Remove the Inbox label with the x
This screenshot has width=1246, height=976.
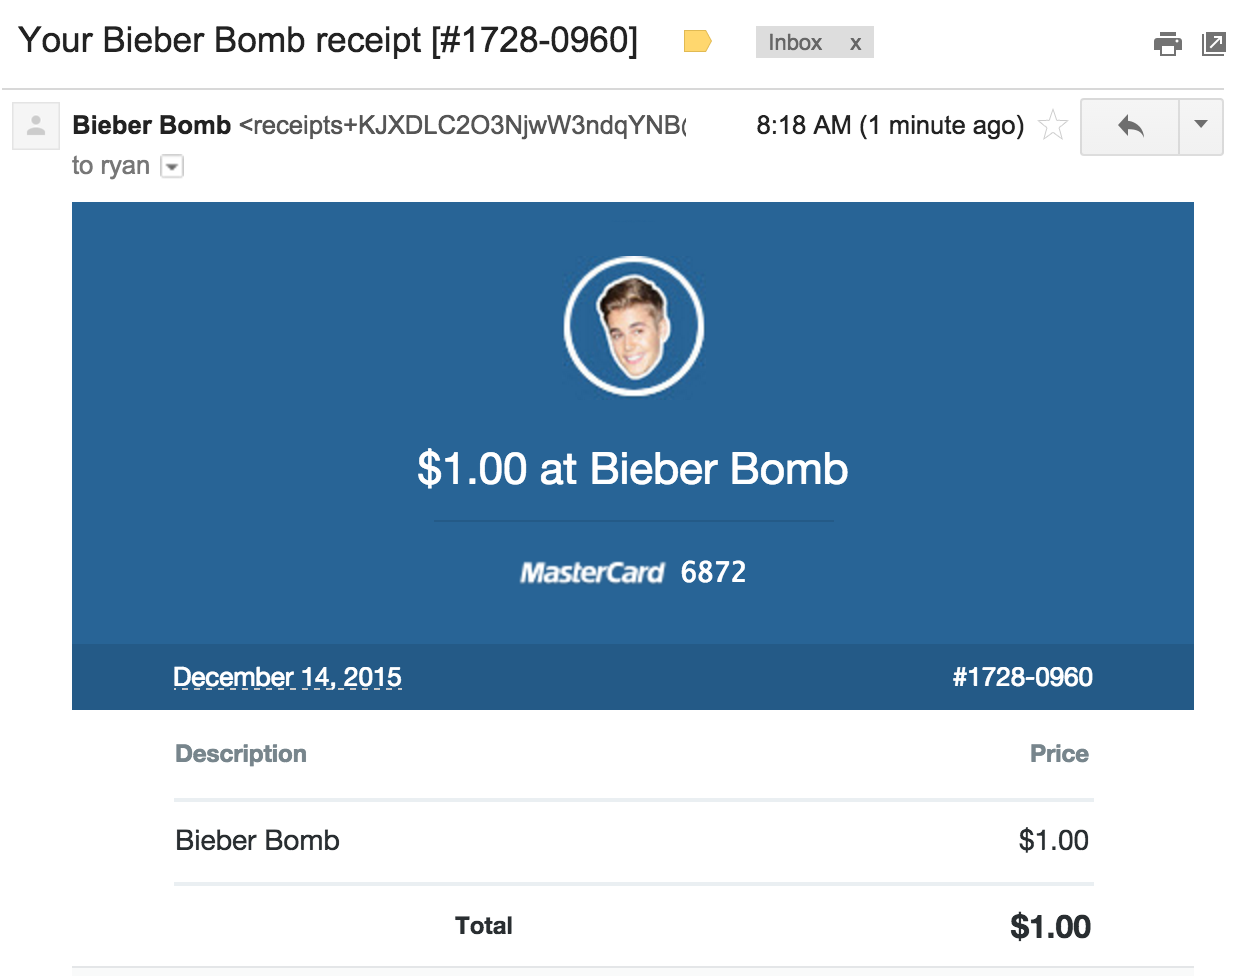pos(855,43)
